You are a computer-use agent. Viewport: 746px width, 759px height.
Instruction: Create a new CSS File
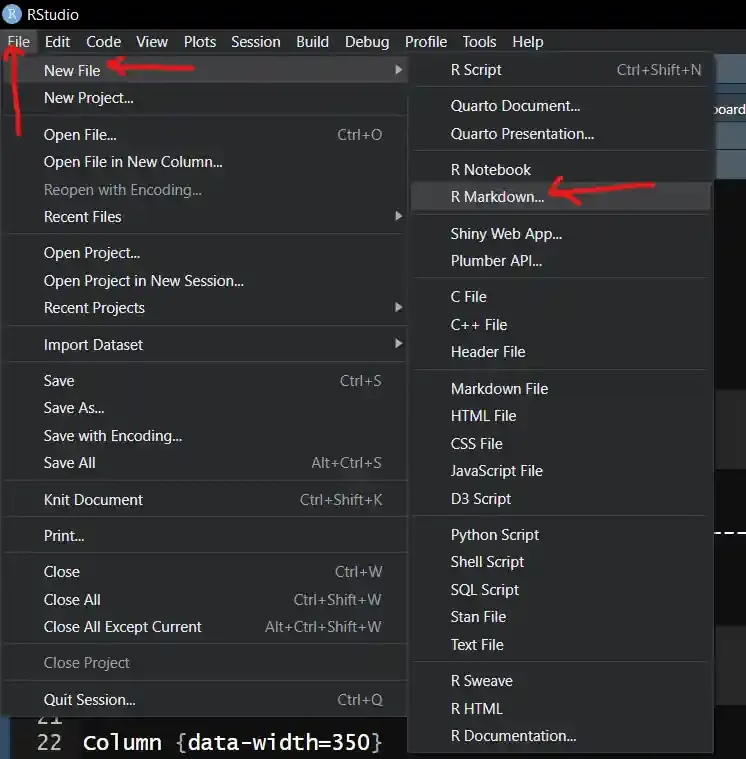click(x=562, y=444)
